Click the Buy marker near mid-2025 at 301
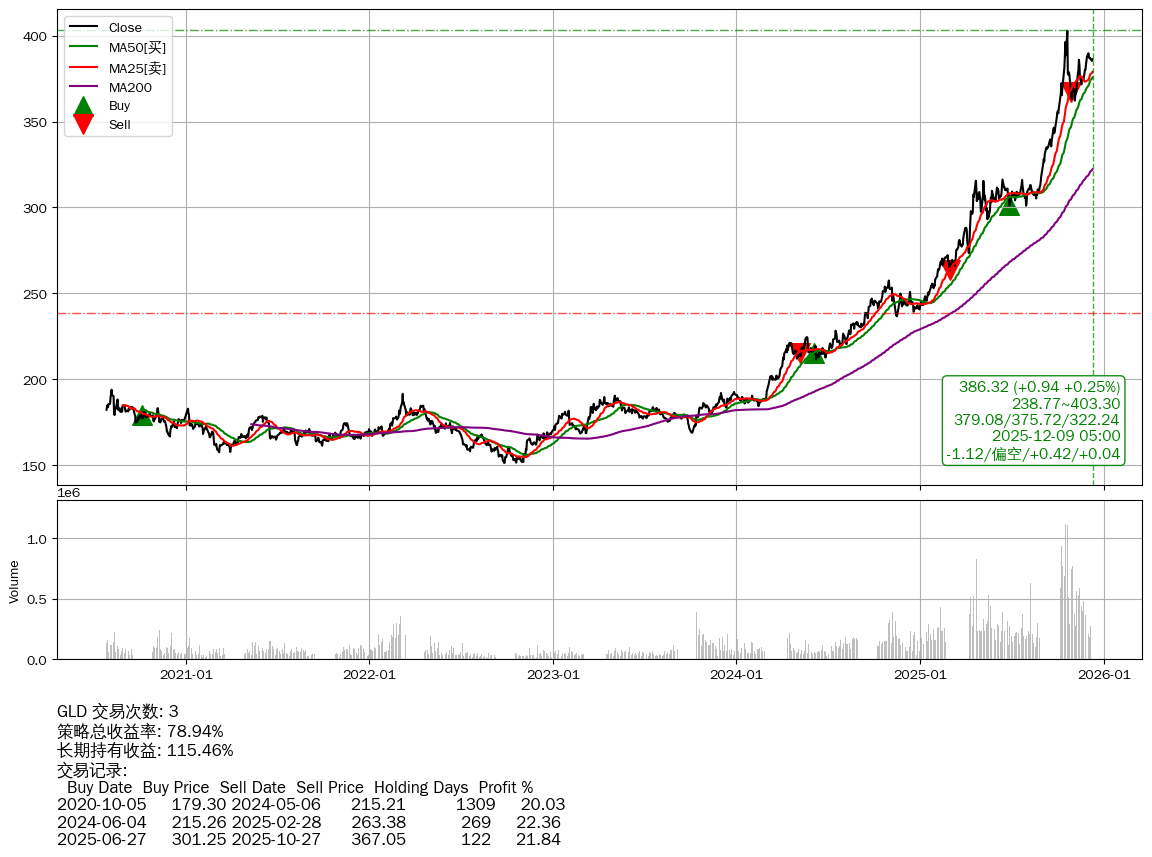Image resolution: width=1152 pixels, height=857 pixels. pos(1009,205)
